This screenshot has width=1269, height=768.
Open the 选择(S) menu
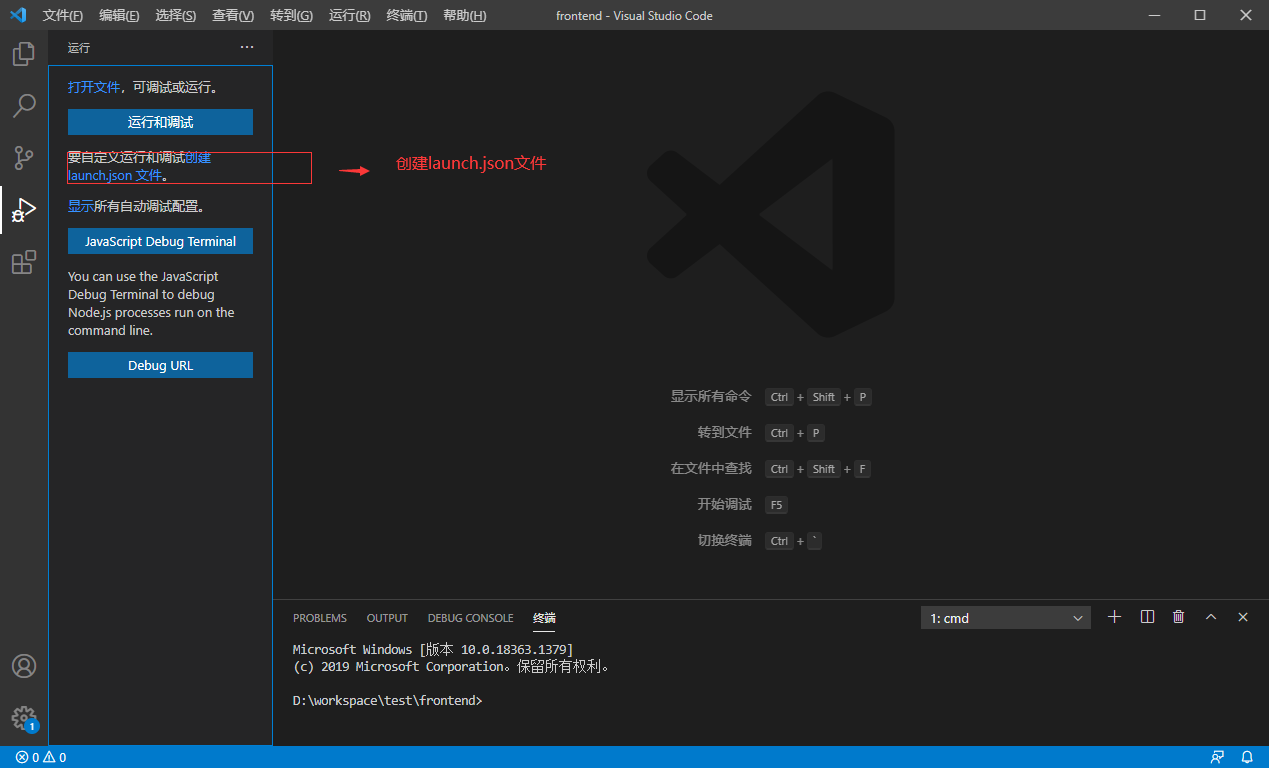176,16
